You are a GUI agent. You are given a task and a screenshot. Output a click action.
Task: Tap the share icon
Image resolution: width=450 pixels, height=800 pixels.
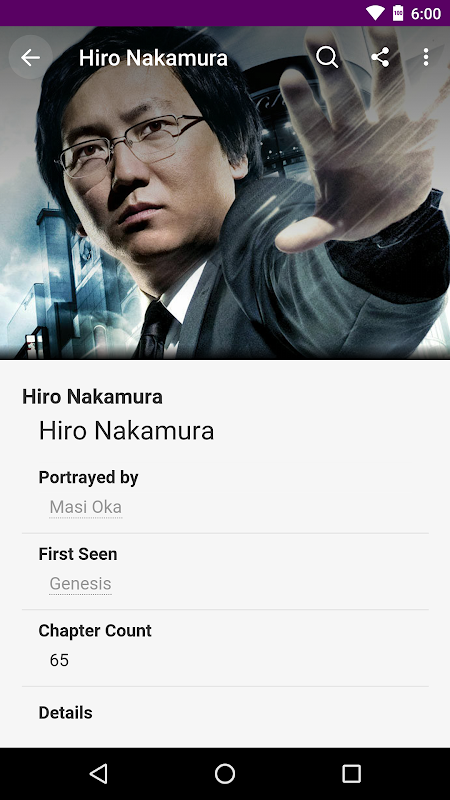[x=380, y=57]
